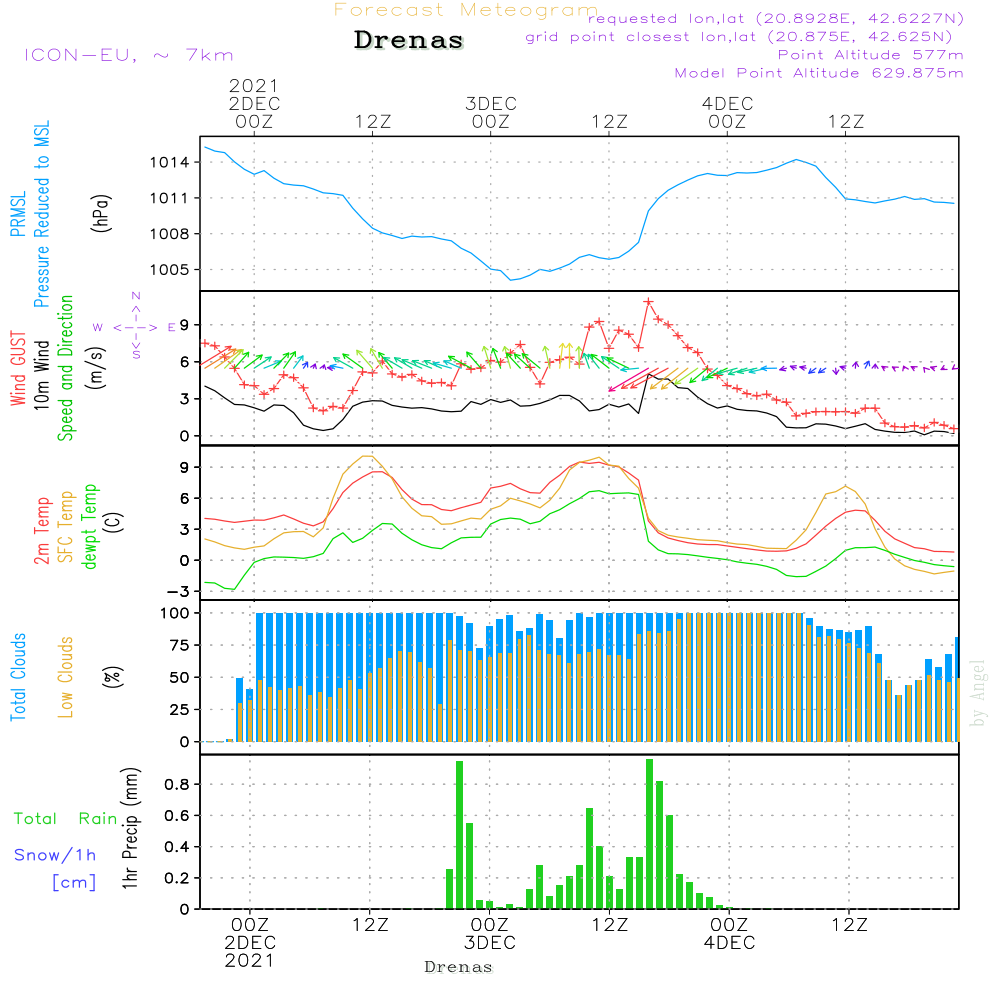
Task: Click the tallest wind gust peak marker
Action: 649,302
